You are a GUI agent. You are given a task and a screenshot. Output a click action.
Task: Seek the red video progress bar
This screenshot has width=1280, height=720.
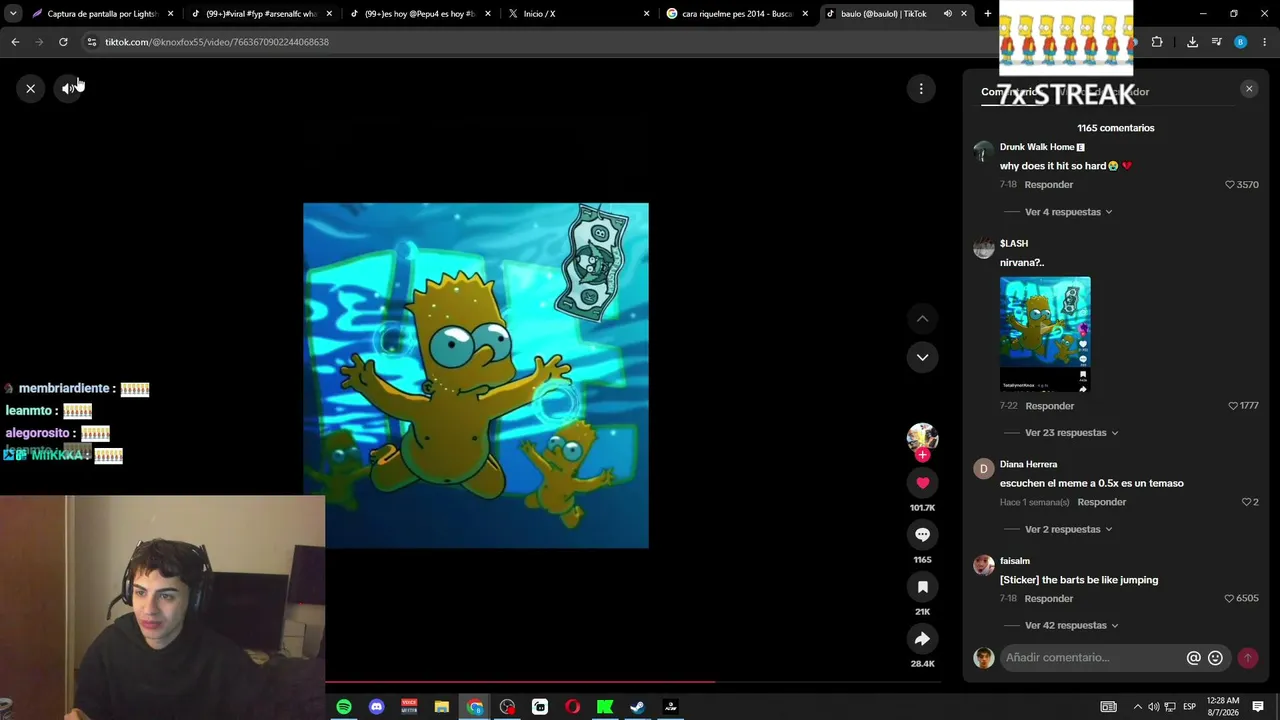(632, 682)
